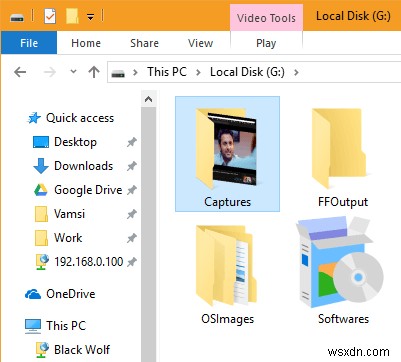The height and width of the screenshot is (362, 401).
Task: Click the pin icon next to 192.168.0.100
Action: tap(132, 262)
